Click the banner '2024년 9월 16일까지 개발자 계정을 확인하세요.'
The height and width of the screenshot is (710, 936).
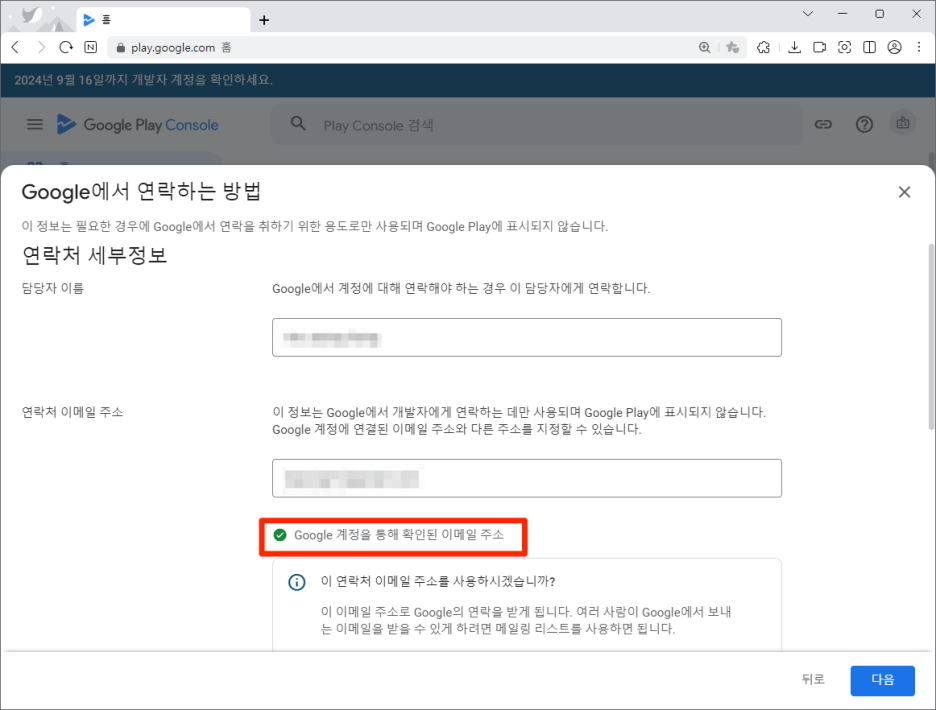click(143, 80)
